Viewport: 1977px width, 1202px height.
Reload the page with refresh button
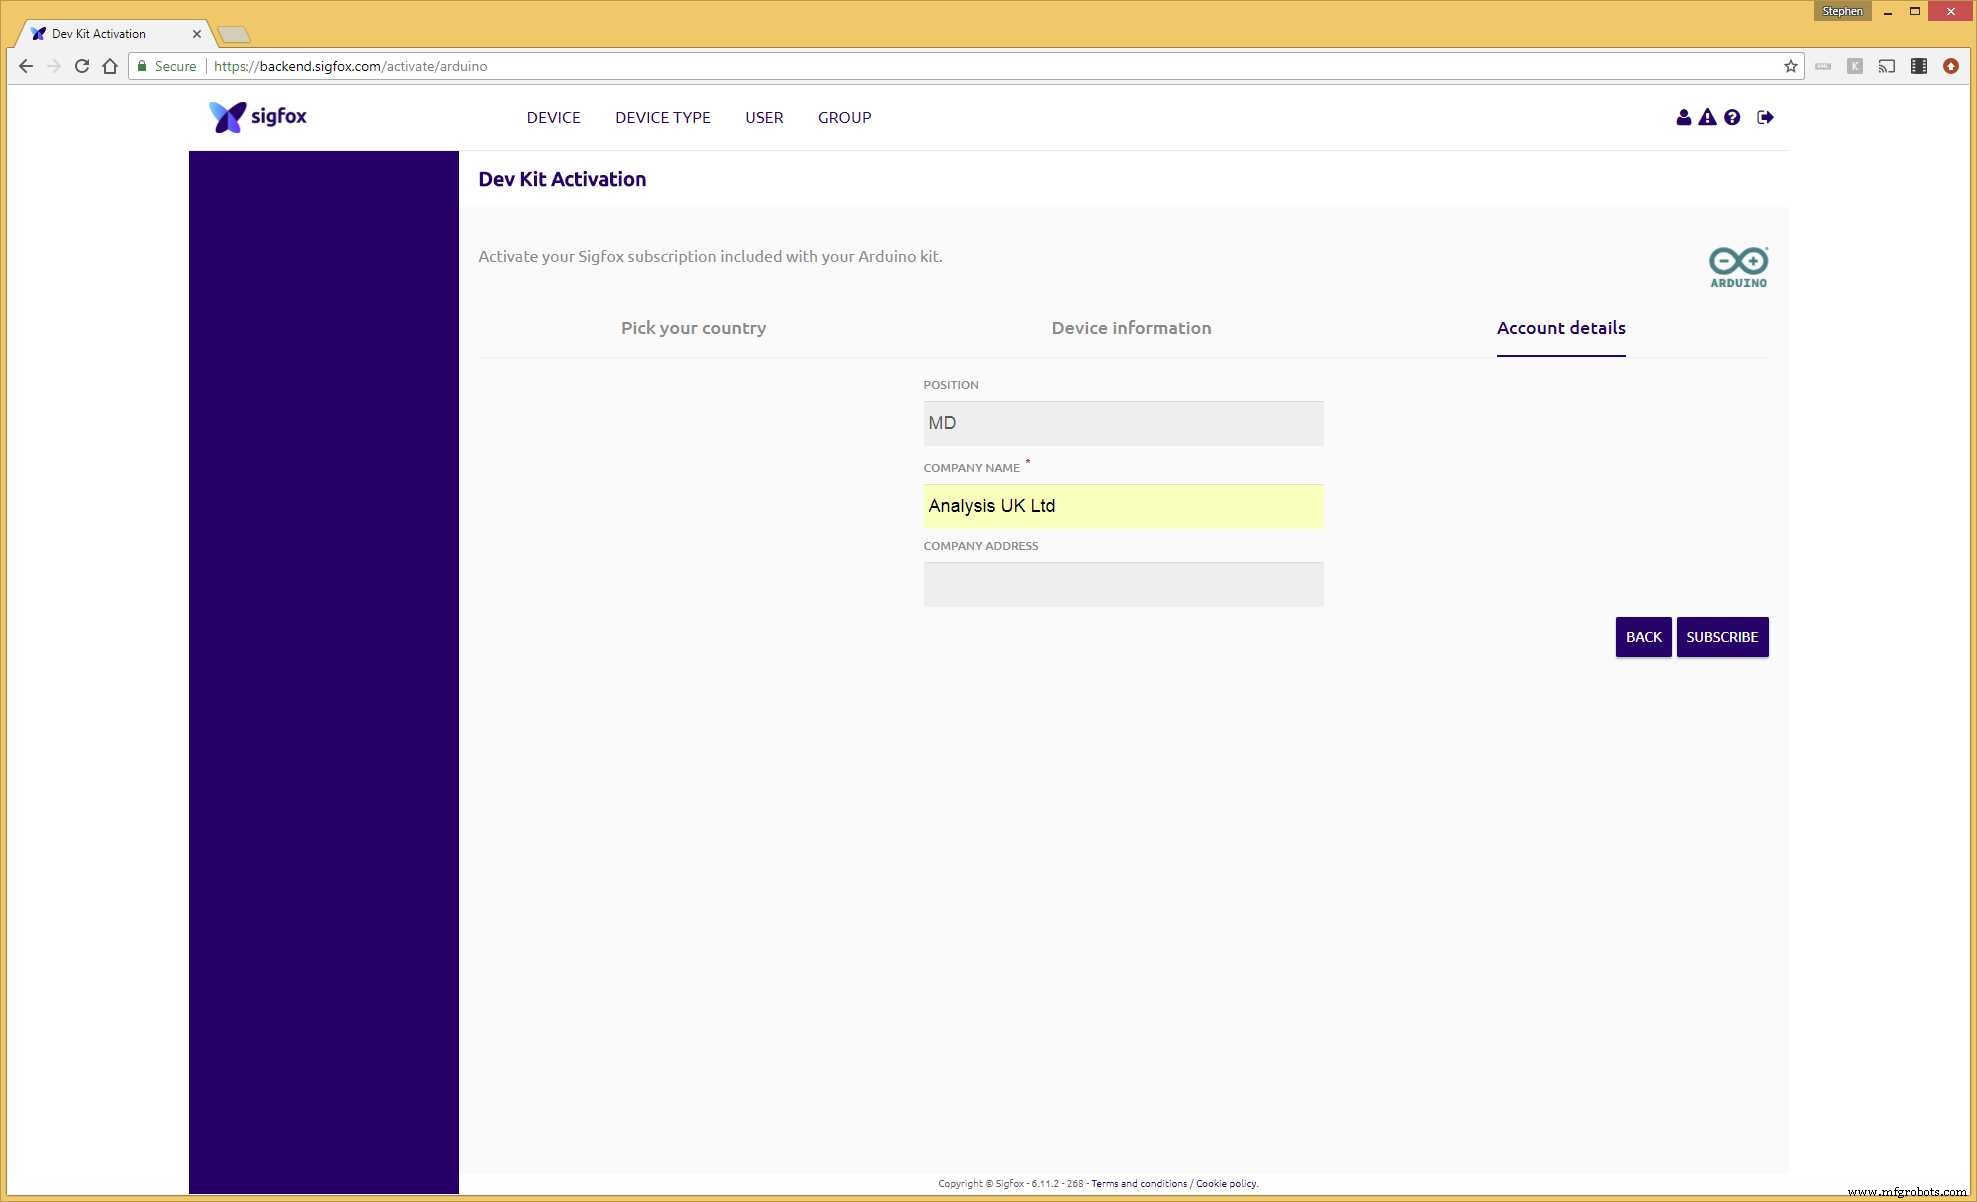click(x=82, y=66)
